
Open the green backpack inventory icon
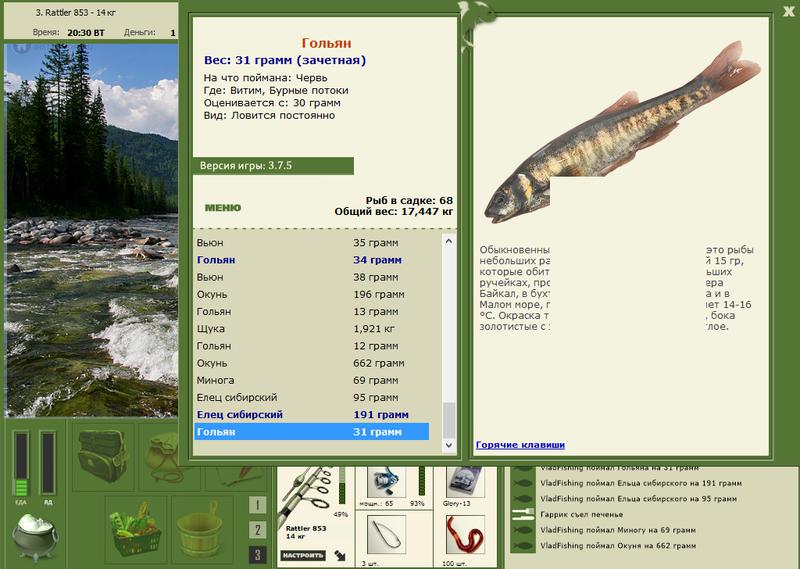103,456
